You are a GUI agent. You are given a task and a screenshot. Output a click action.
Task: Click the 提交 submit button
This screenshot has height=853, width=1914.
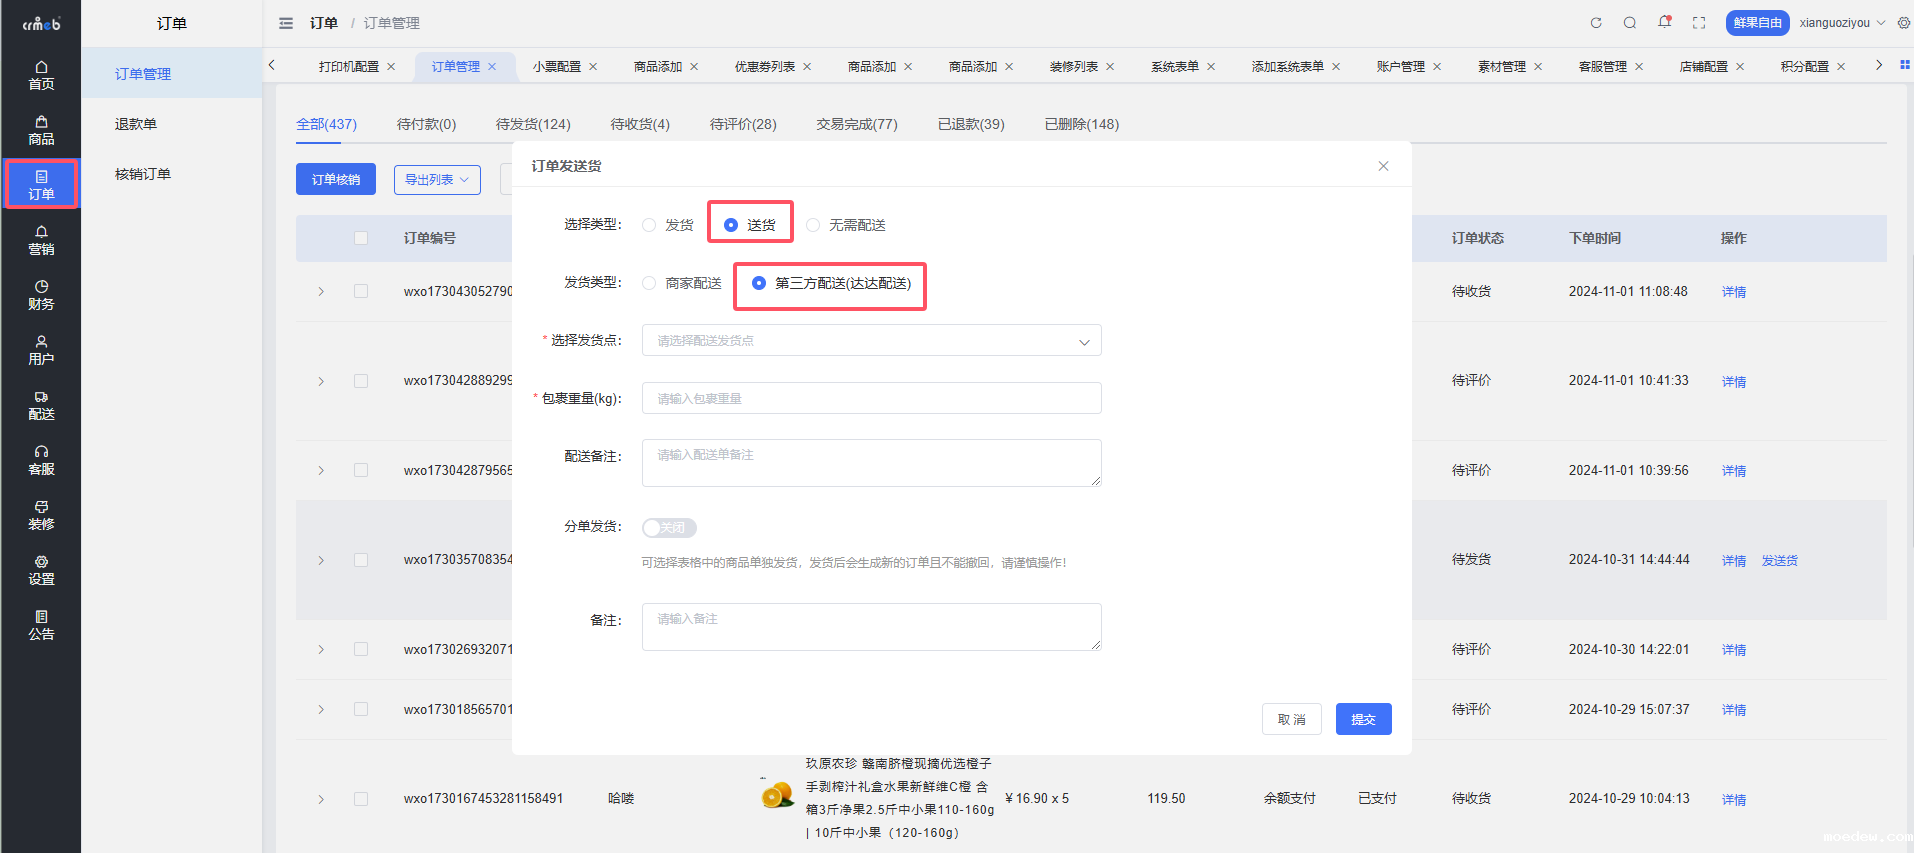click(1363, 719)
